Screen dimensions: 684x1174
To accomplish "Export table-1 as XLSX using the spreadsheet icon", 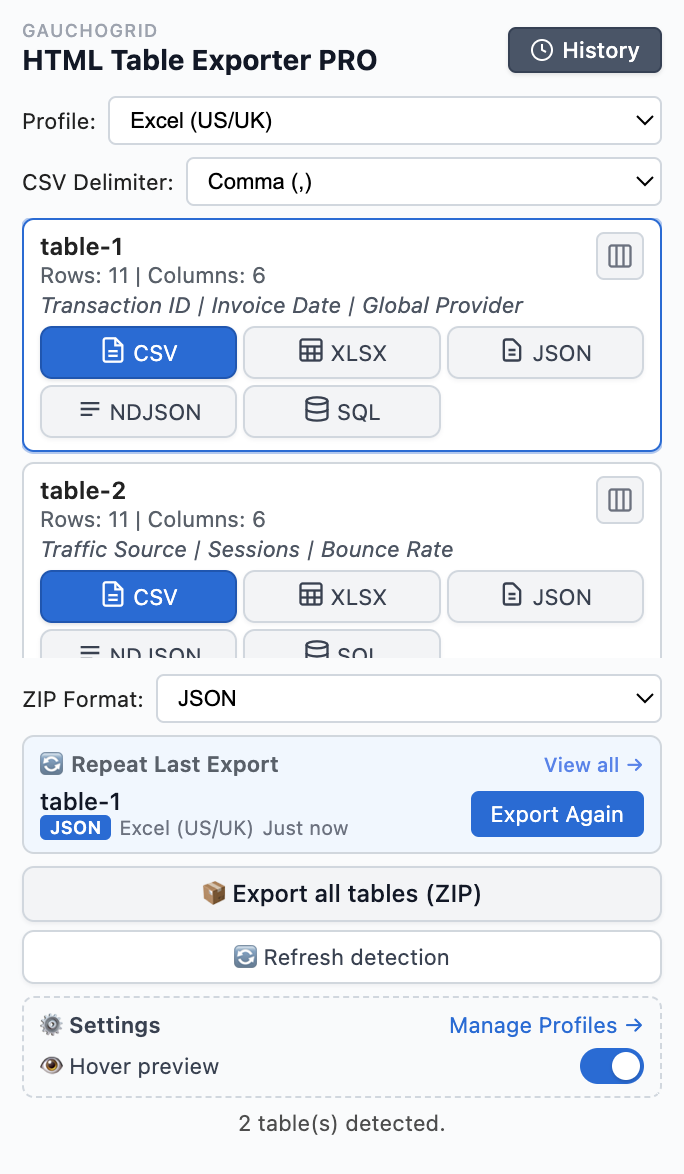I will point(309,352).
